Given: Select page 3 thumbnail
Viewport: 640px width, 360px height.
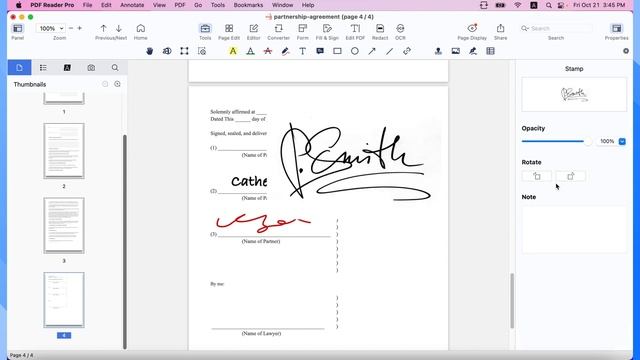Looking at the screenshot, I should click(x=64, y=225).
